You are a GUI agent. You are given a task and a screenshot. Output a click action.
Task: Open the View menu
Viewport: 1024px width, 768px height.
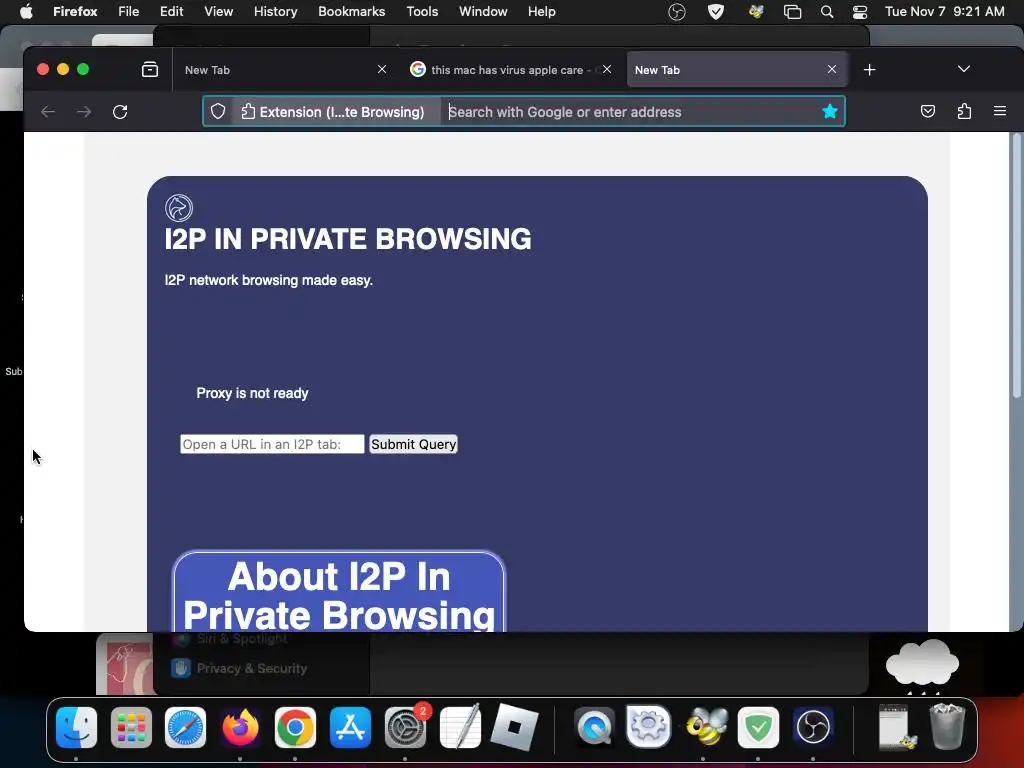click(x=218, y=12)
